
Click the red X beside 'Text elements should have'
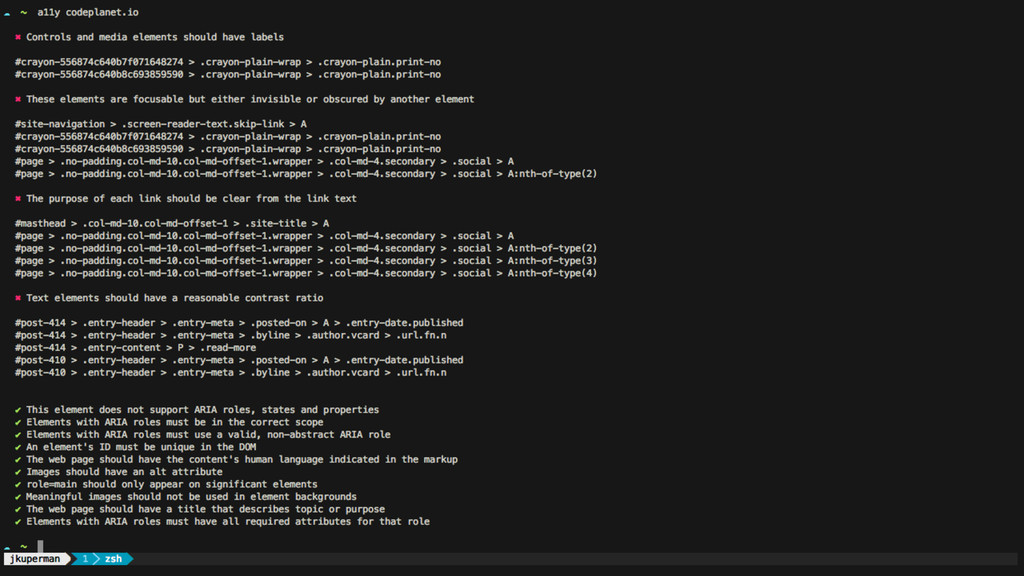tap(18, 298)
